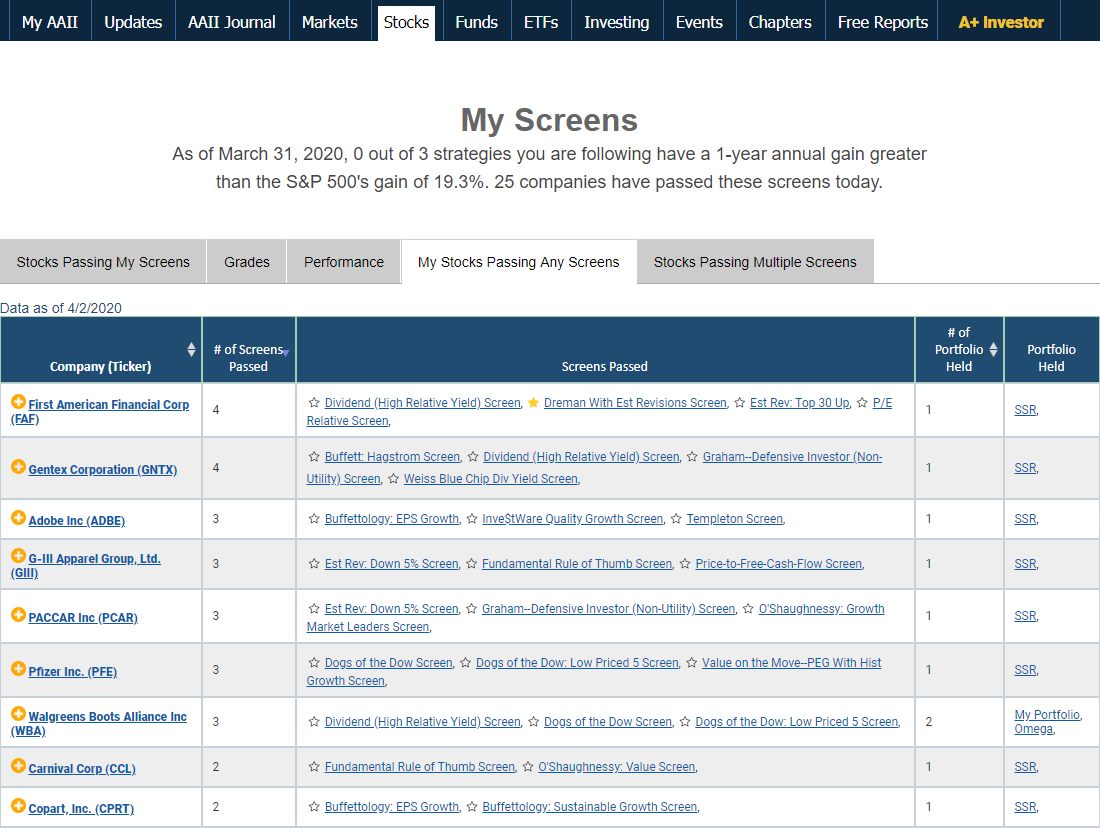Star the Dividend (High Relative Yield) Screen for FAF
This screenshot has width=1100, height=828.
pyautogui.click(x=314, y=403)
